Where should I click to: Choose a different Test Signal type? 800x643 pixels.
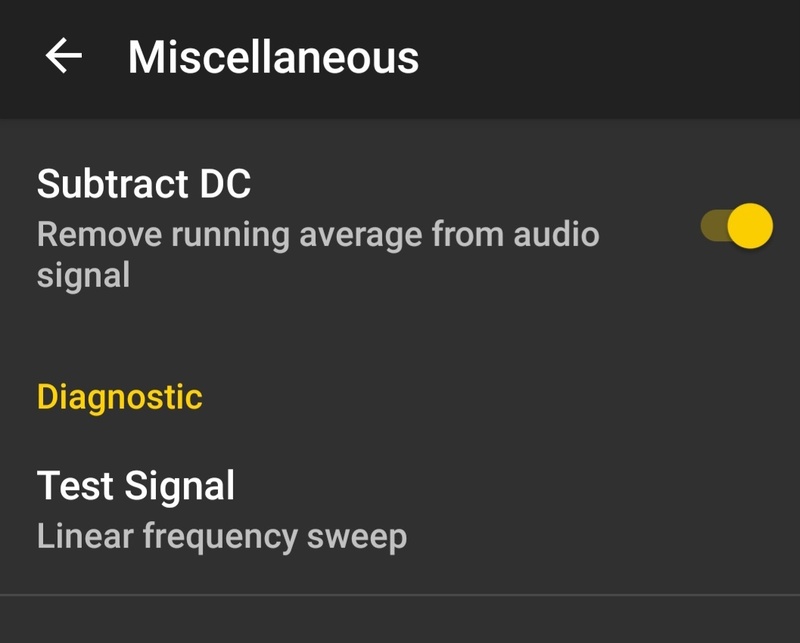[220, 510]
